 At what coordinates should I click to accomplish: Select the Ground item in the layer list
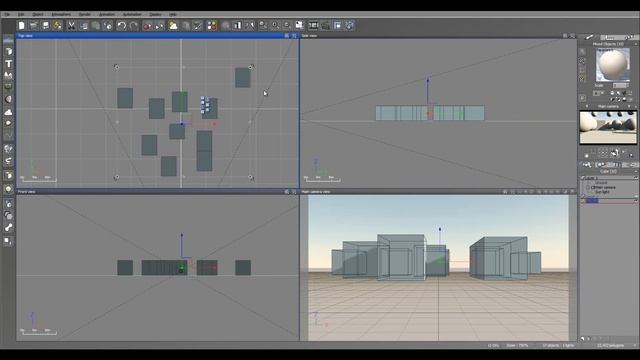point(601,183)
